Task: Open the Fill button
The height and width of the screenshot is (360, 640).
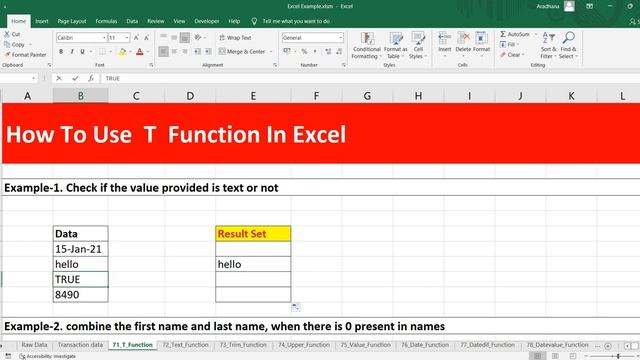Action: tap(508, 44)
